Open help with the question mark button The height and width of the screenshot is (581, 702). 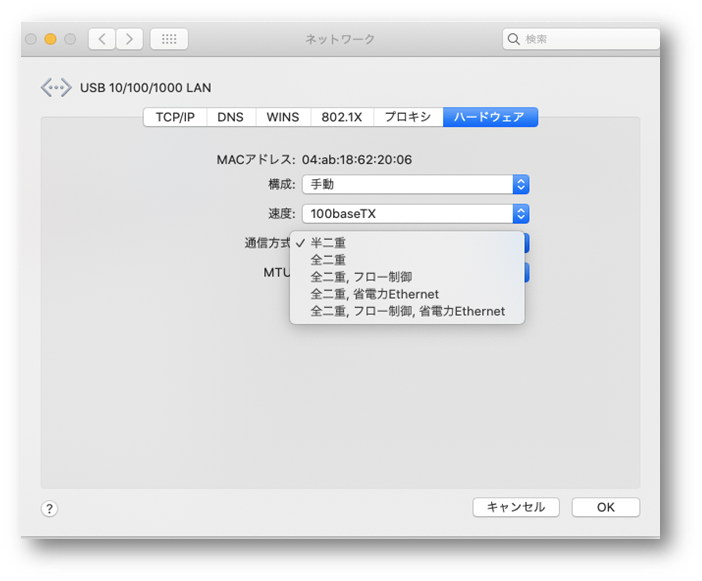[x=49, y=508]
